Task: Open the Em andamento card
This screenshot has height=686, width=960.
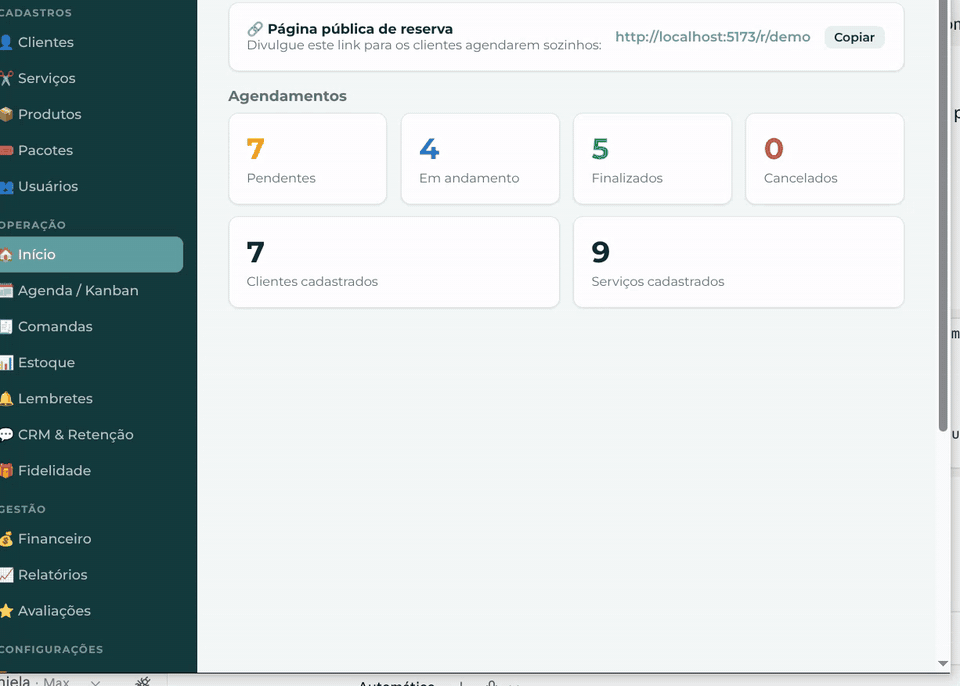Action: pyautogui.click(x=480, y=159)
